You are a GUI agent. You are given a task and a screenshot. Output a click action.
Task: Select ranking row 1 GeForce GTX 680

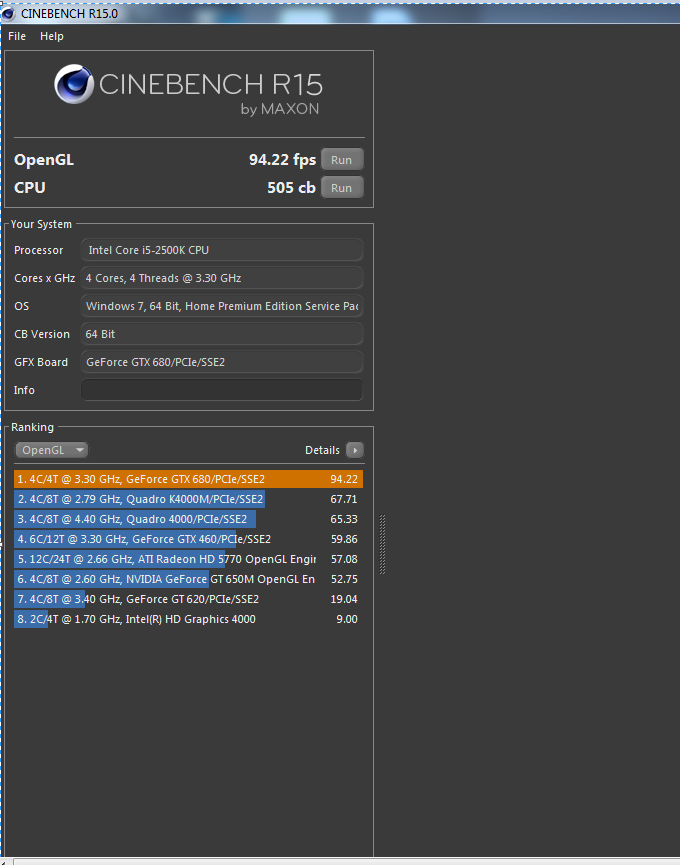coord(188,479)
